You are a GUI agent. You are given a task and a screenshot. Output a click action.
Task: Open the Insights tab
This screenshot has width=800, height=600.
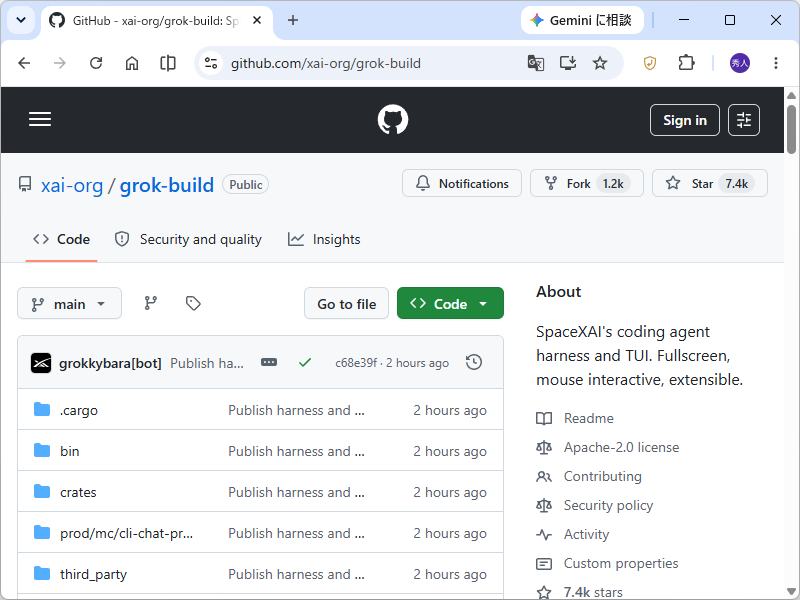(x=324, y=239)
